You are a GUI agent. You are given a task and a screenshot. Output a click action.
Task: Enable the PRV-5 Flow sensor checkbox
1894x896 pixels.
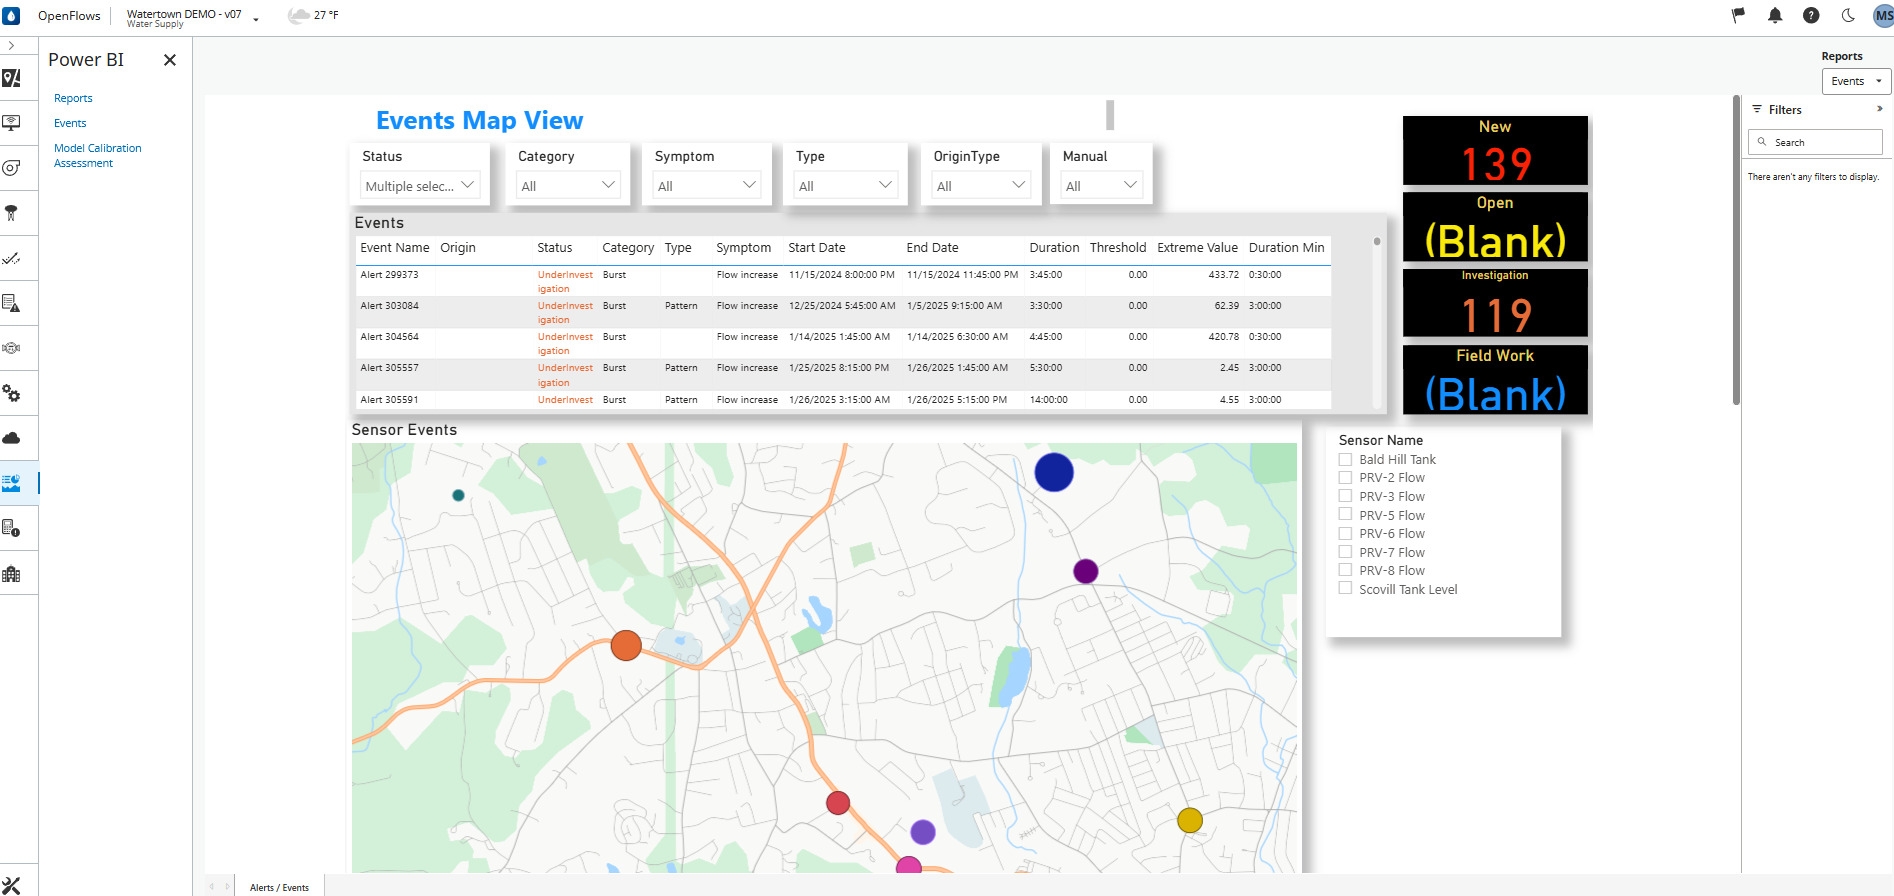click(1345, 515)
